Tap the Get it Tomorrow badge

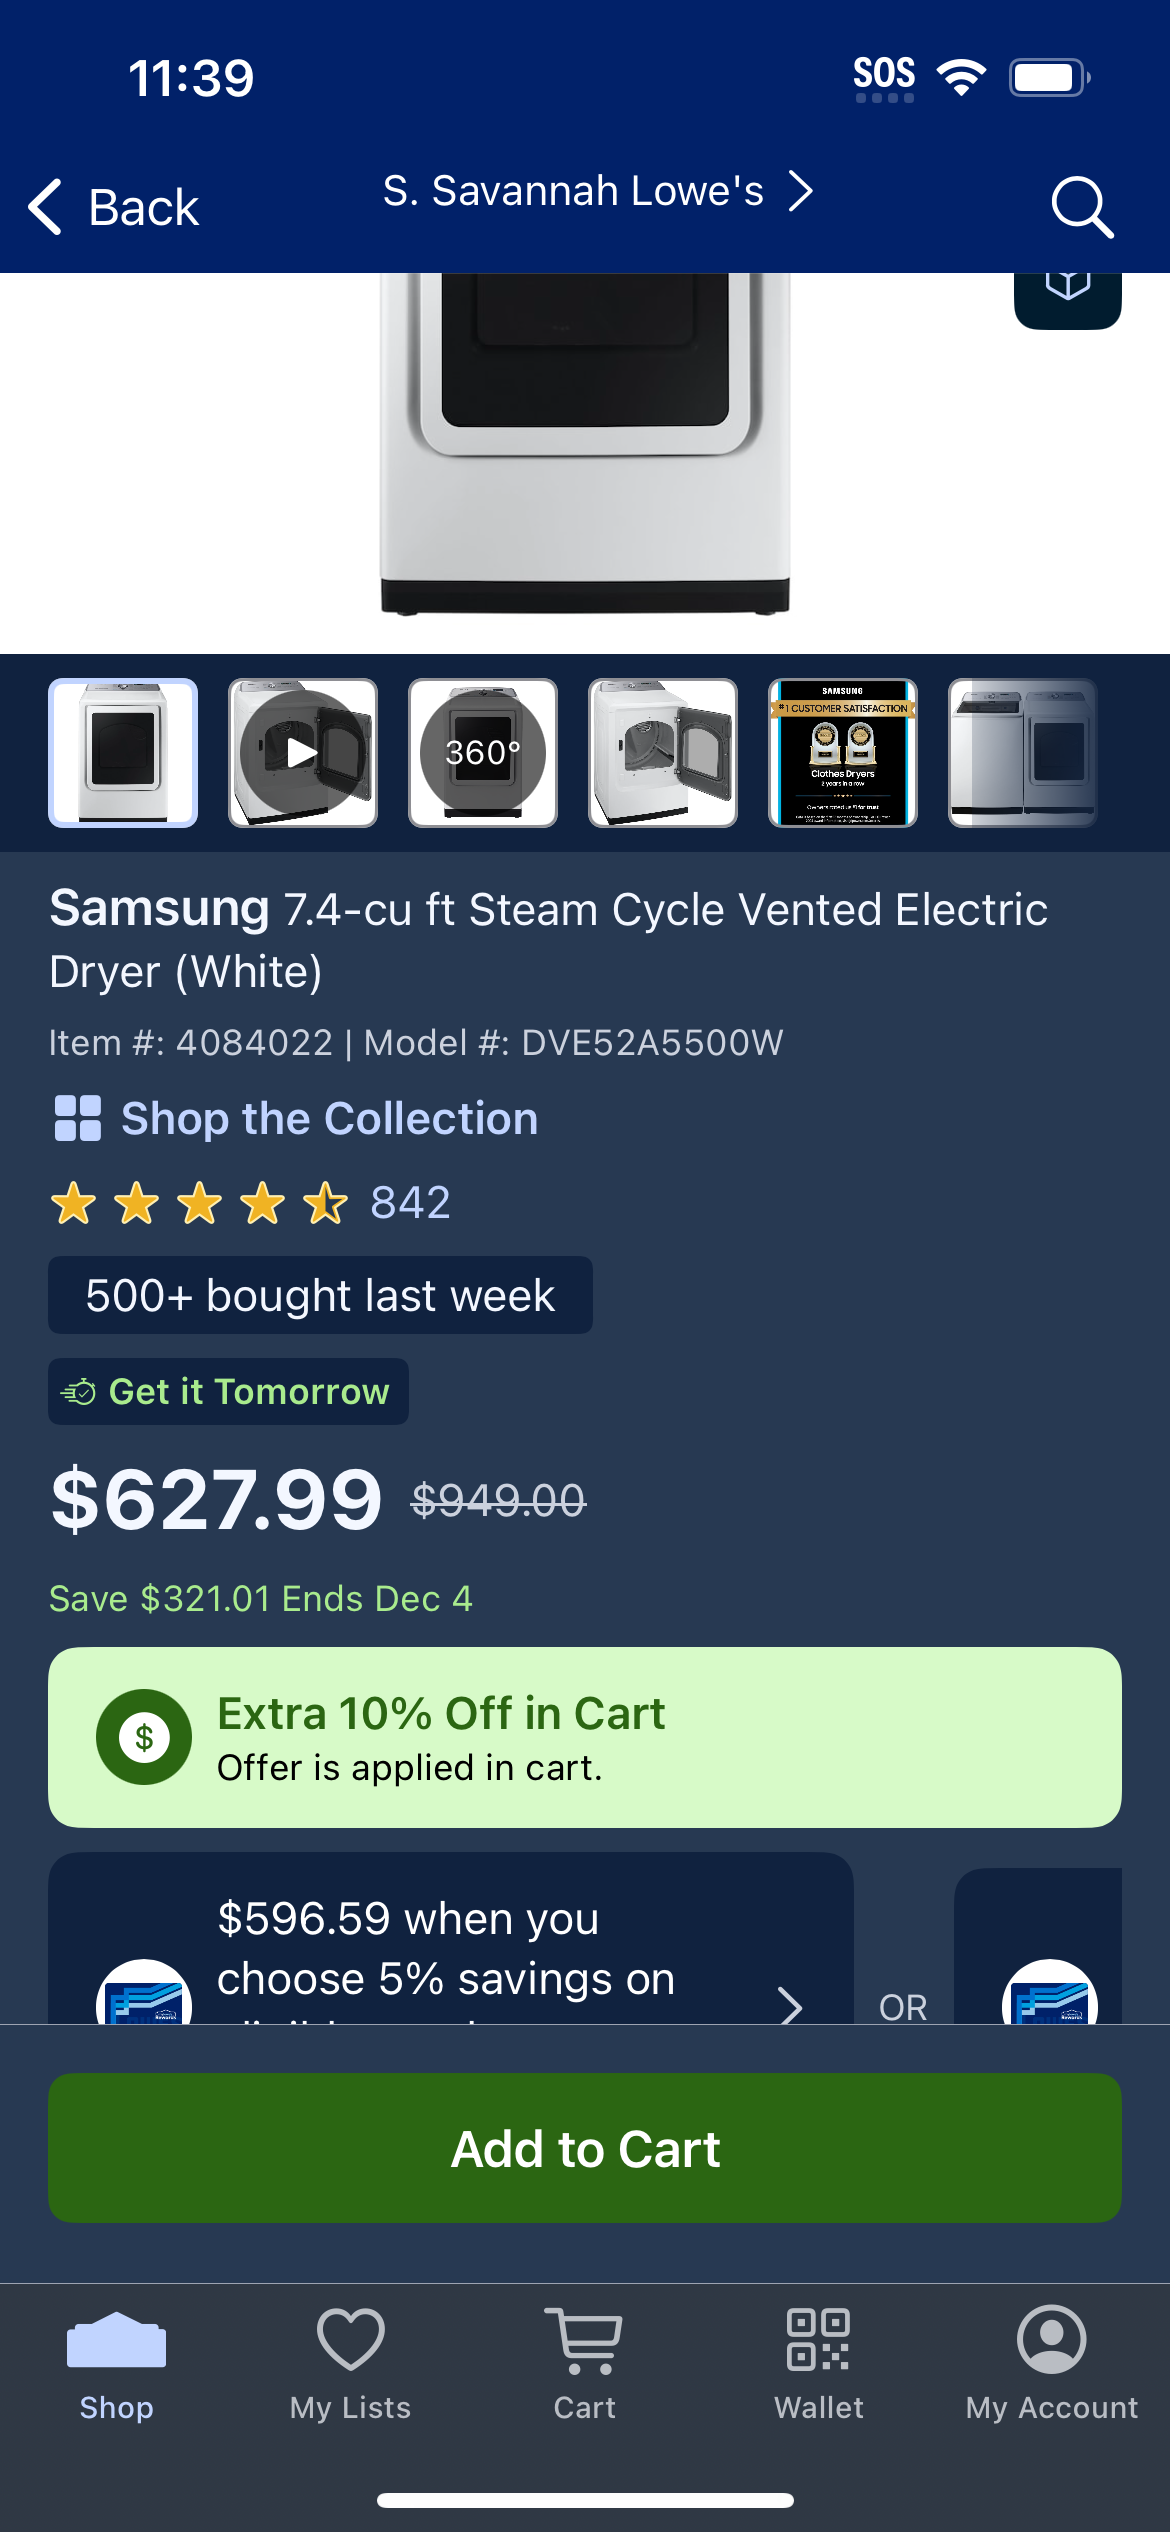point(228,1391)
